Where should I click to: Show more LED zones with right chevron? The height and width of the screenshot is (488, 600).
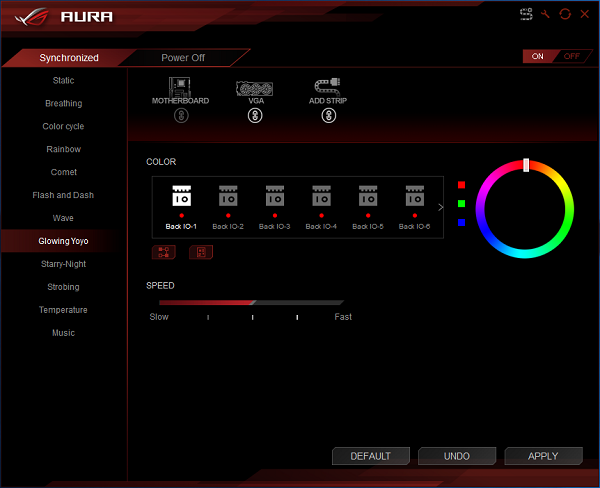[x=440, y=207]
